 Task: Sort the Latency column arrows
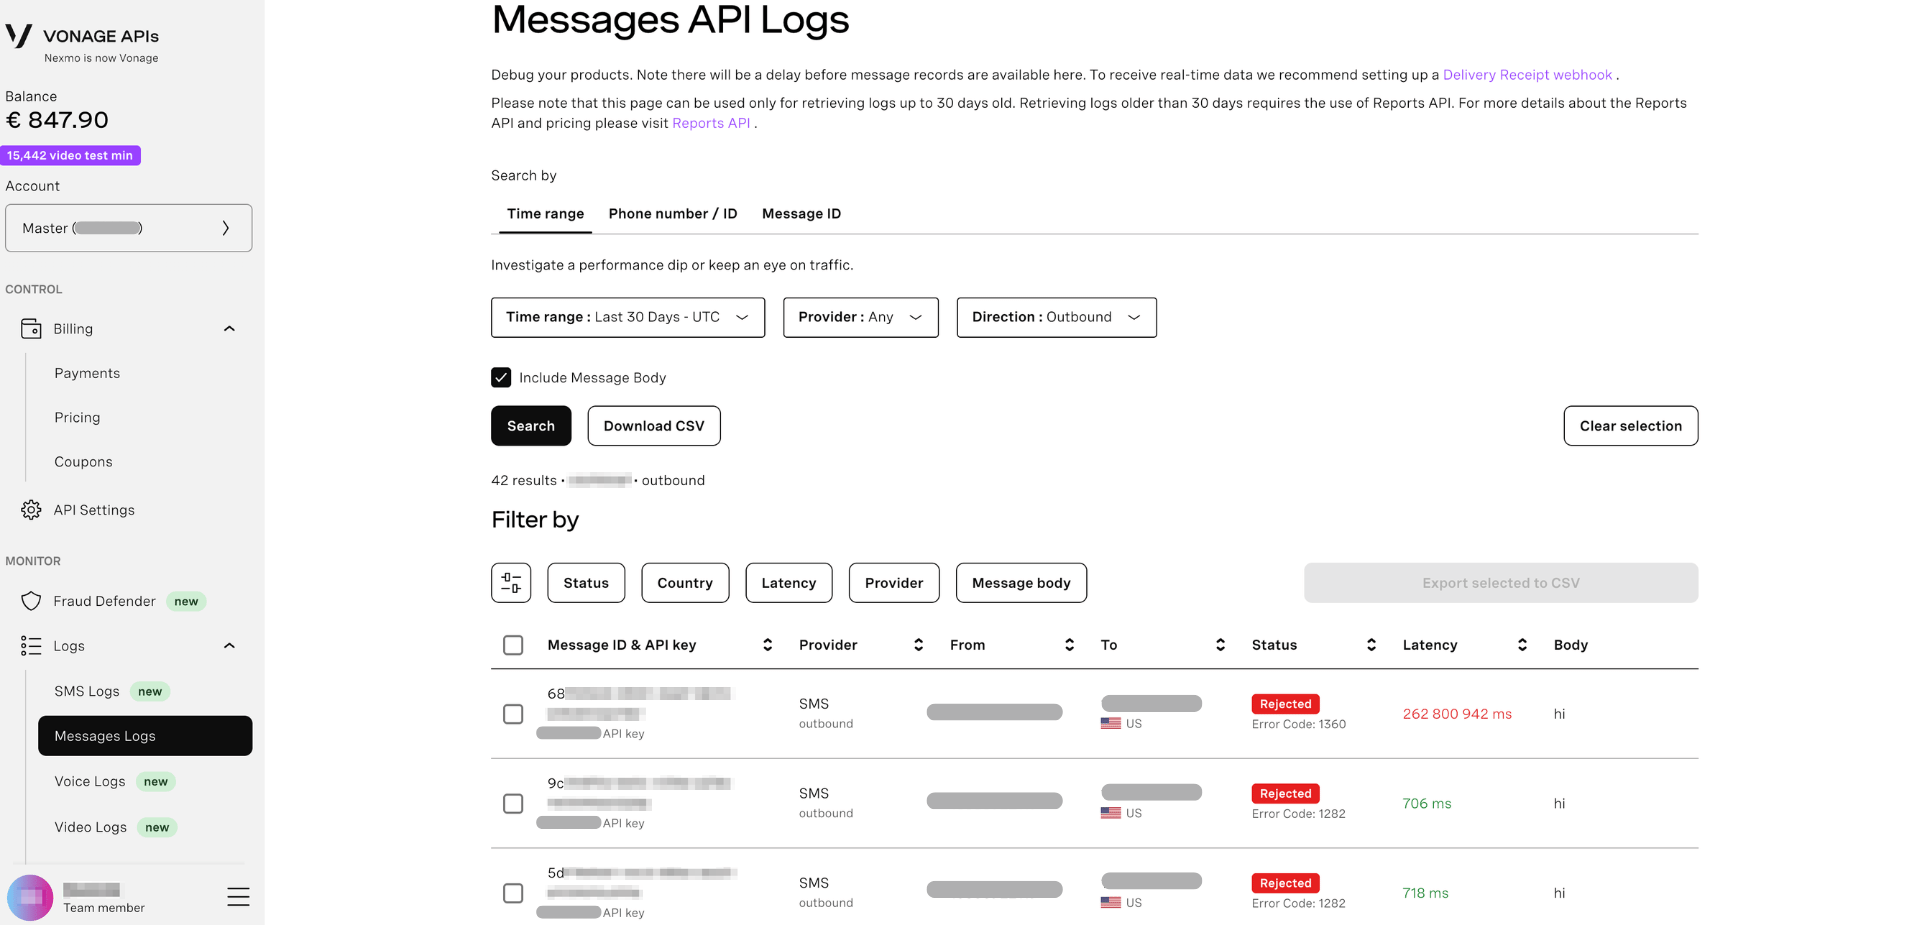(x=1522, y=645)
